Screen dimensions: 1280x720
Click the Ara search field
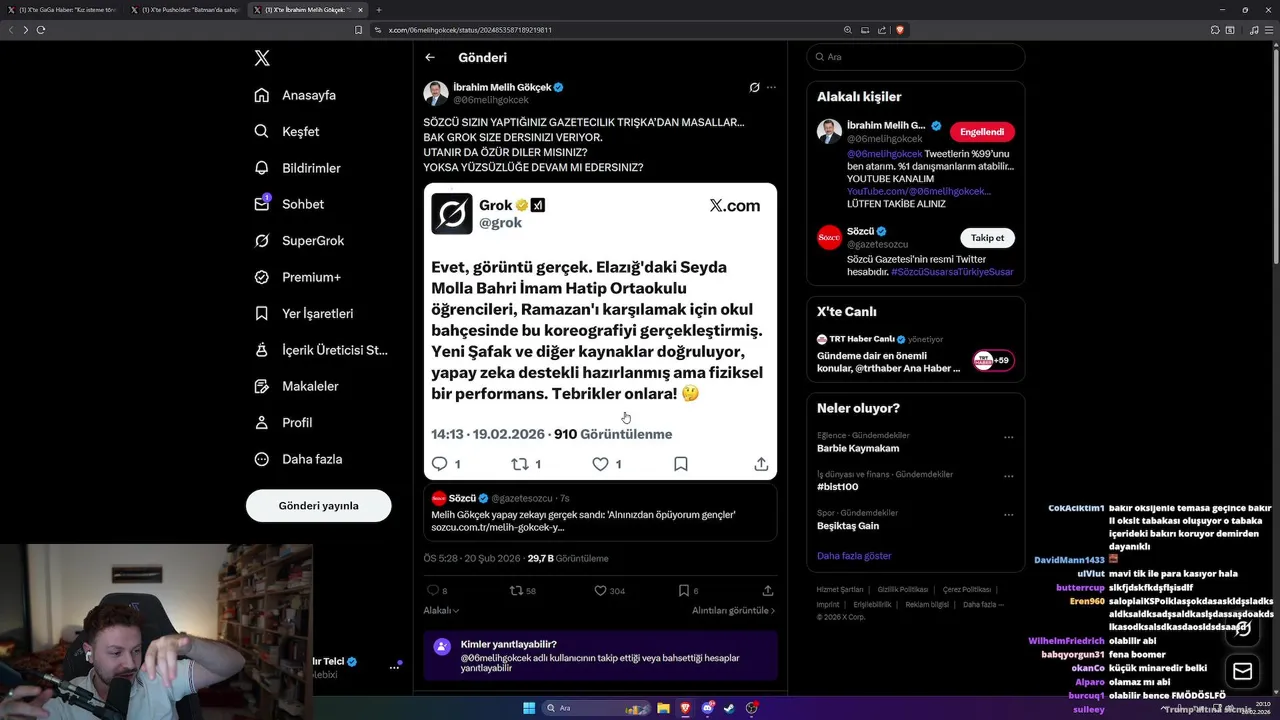coord(916,57)
